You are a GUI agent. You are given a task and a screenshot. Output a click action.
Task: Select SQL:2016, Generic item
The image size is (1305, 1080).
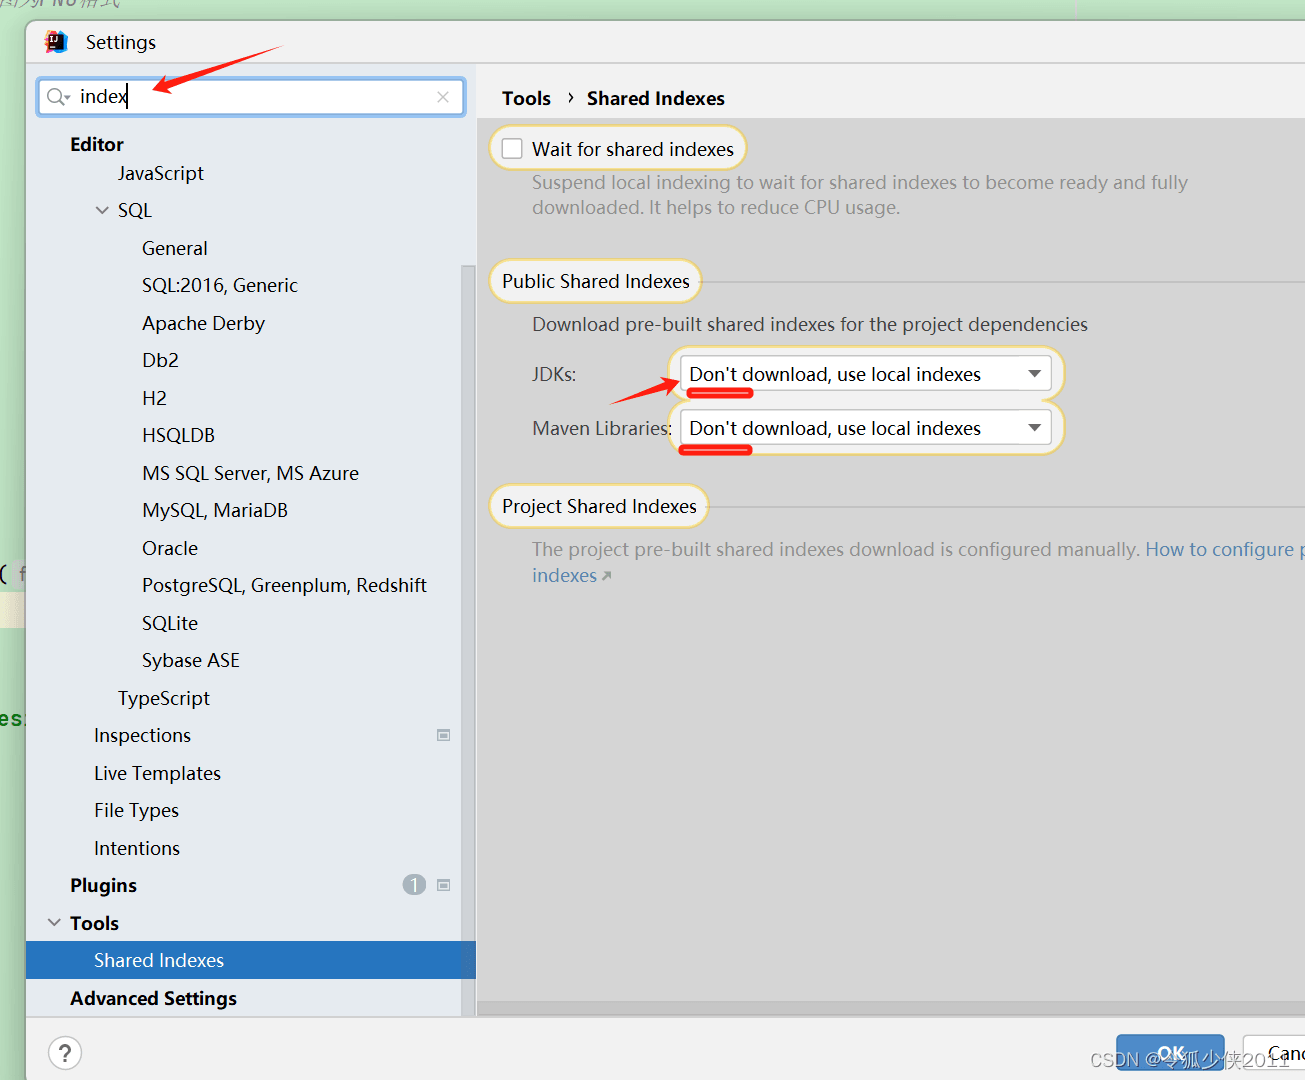[x=220, y=285]
